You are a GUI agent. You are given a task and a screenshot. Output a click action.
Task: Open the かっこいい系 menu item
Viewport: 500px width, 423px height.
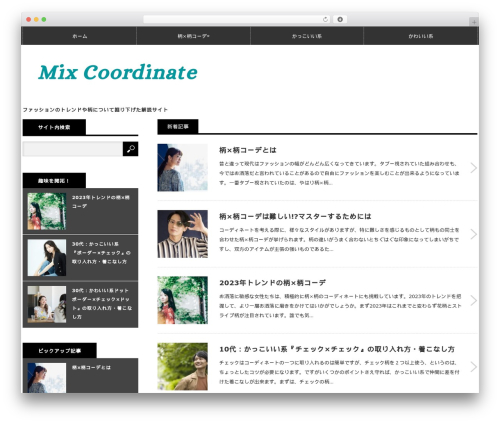click(x=307, y=36)
